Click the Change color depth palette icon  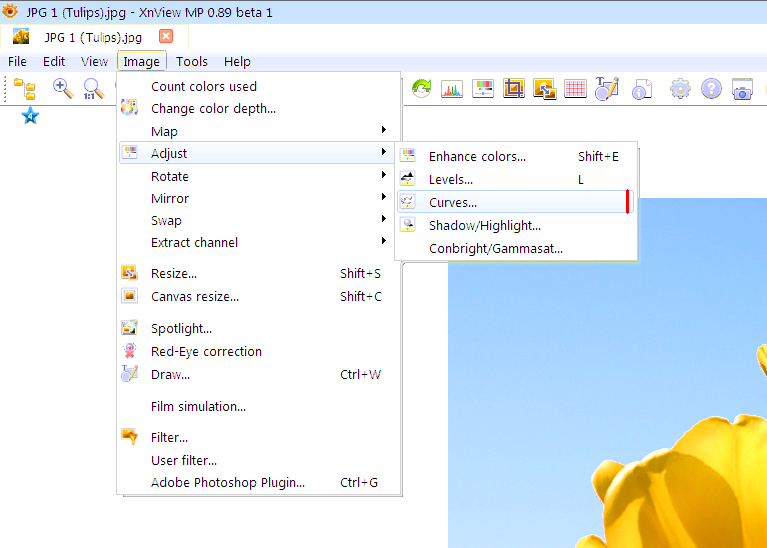coord(129,107)
